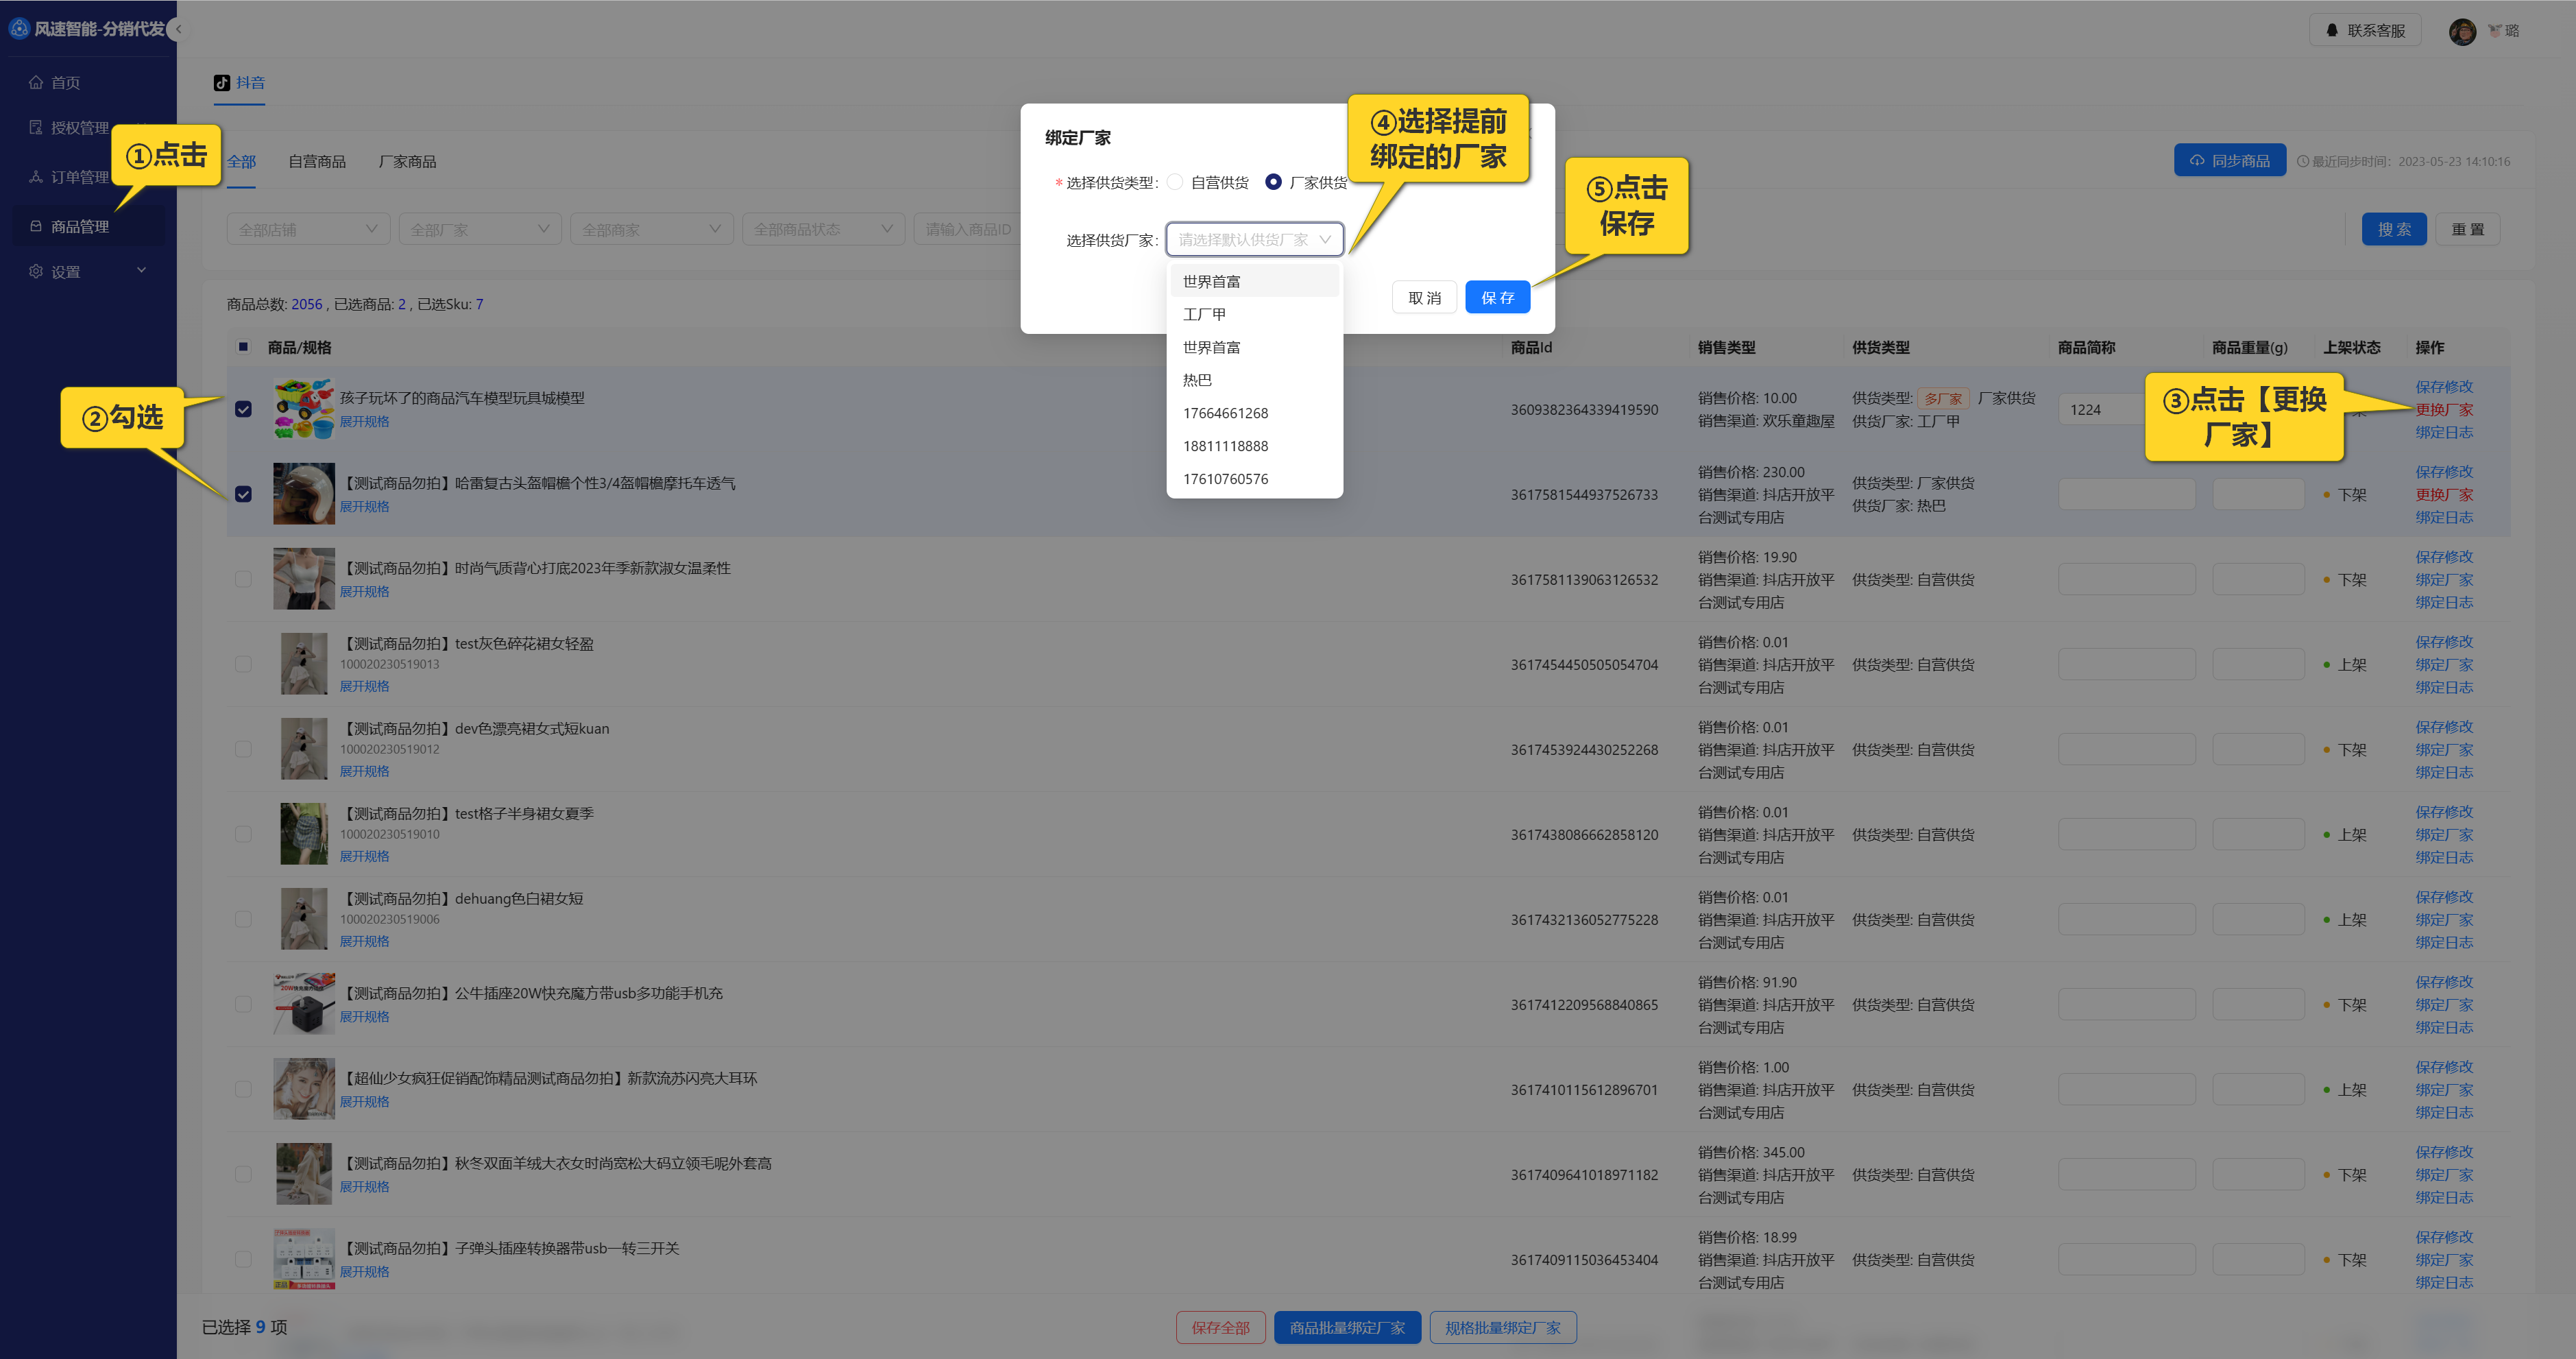This screenshot has height=1359, width=2576.
Task: Click the user avatar icon
Action: [2462, 31]
